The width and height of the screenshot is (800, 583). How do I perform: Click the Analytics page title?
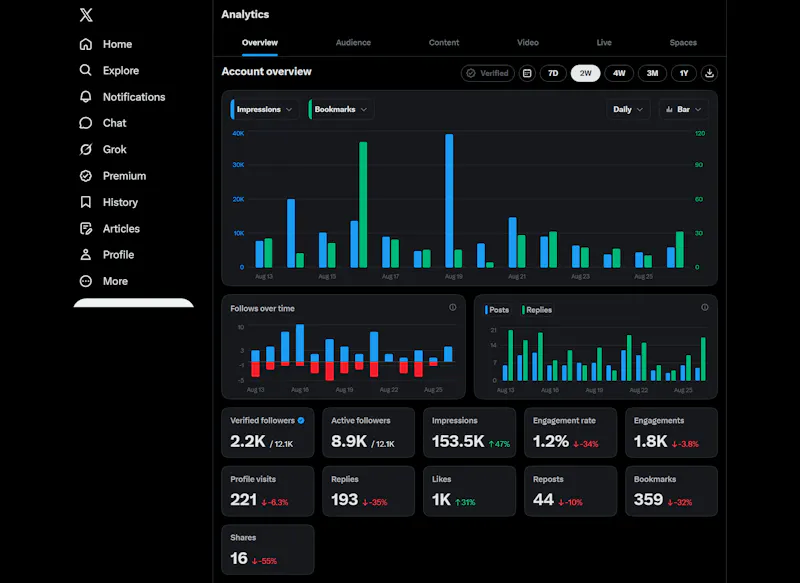tap(245, 14)
